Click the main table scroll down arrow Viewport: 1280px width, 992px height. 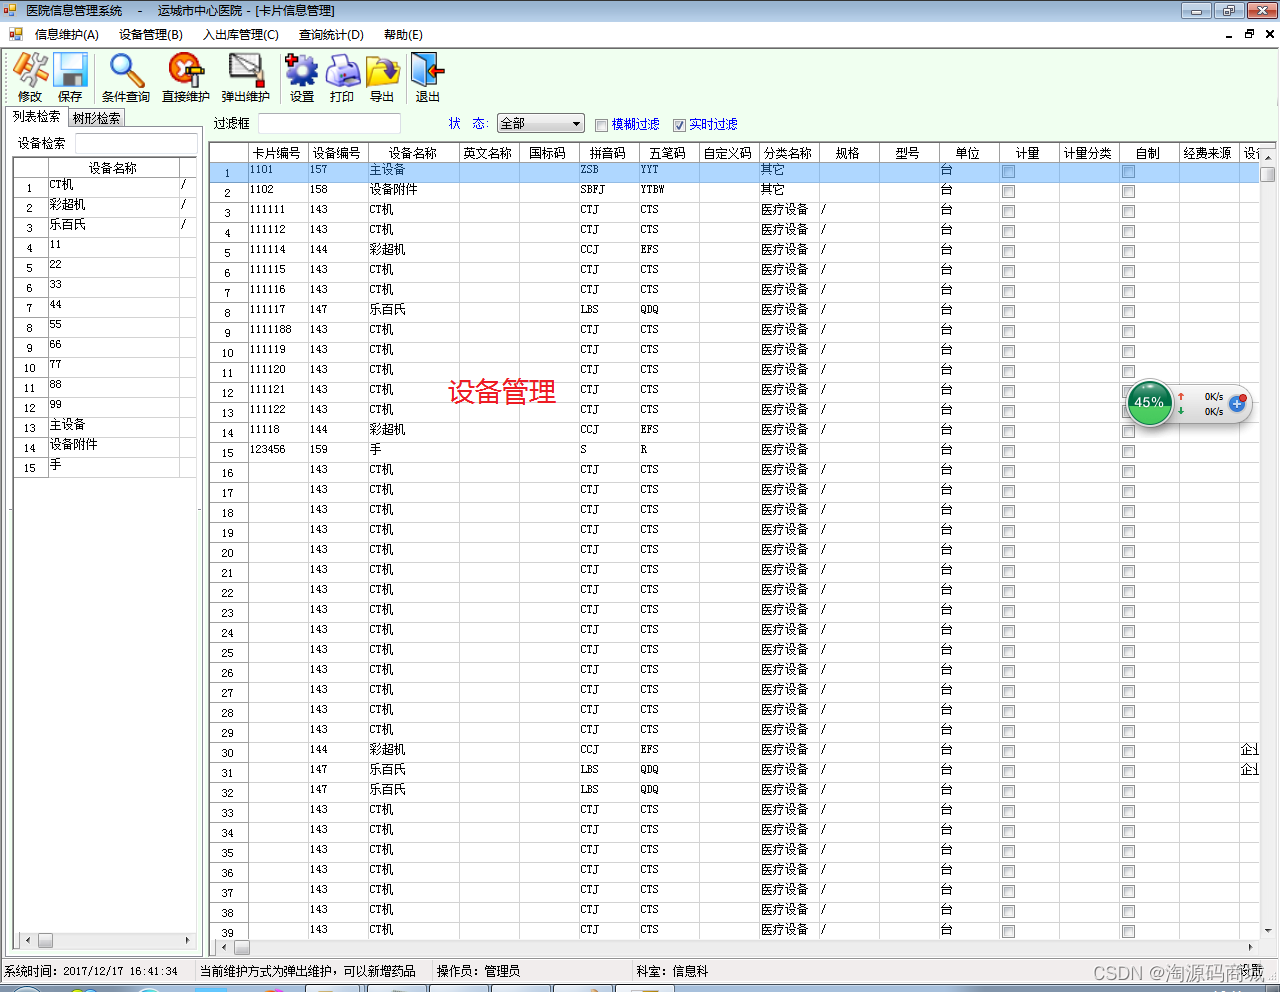tap(1268, 930)
